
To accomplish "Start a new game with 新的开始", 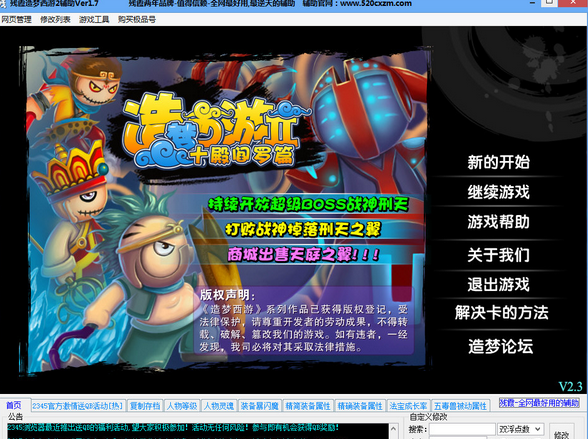I will click(498, 162).
